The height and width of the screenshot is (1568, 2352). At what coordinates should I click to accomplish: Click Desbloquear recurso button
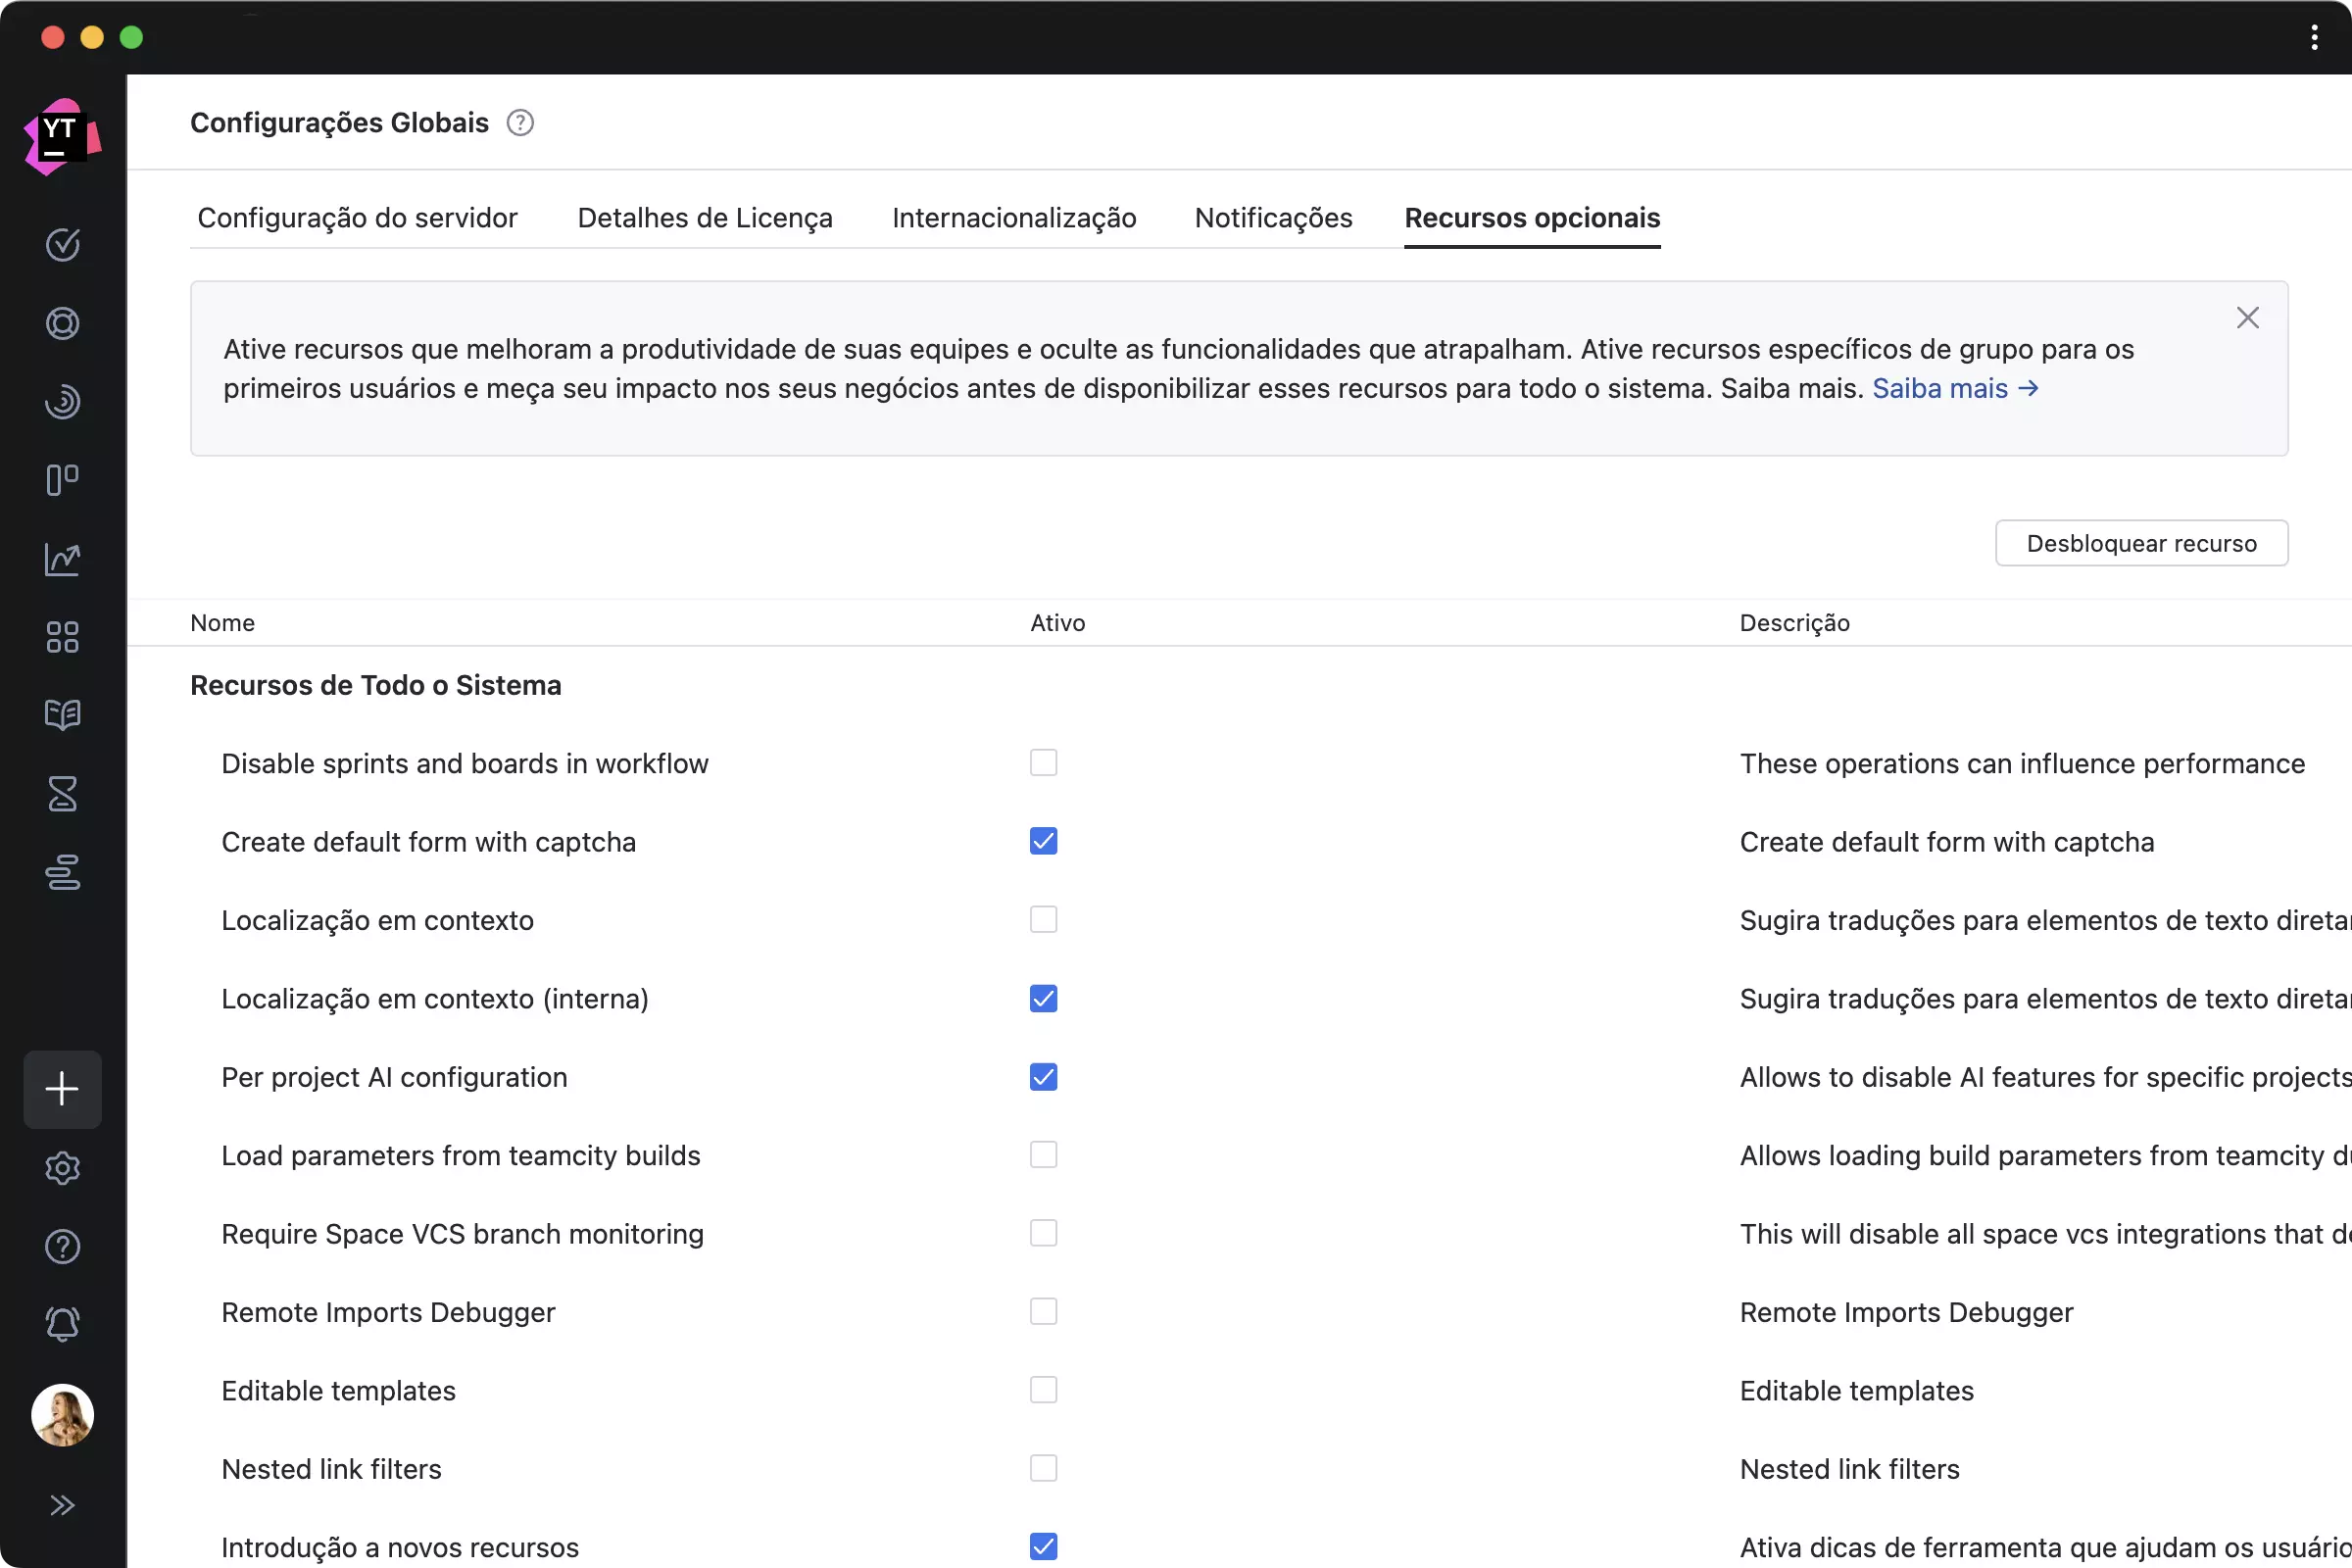(2140, 543)
